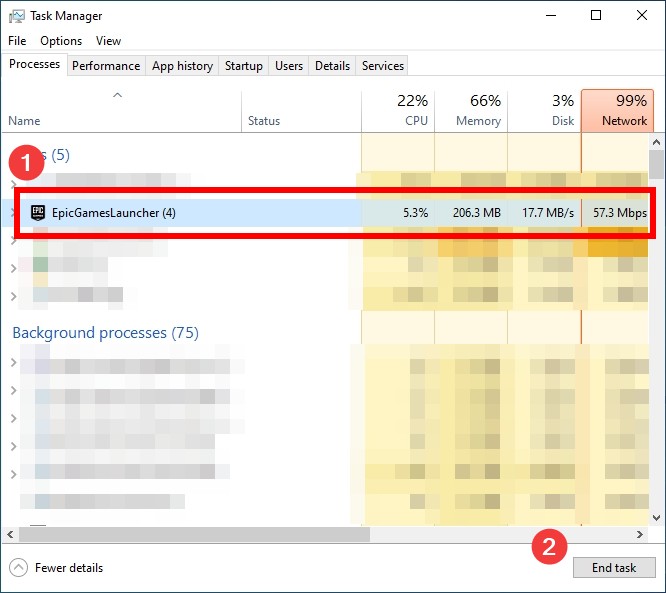The width and height of the screenshot is (666, 593).
Task: Open the Users tab
Action: [x=289, y=66]
